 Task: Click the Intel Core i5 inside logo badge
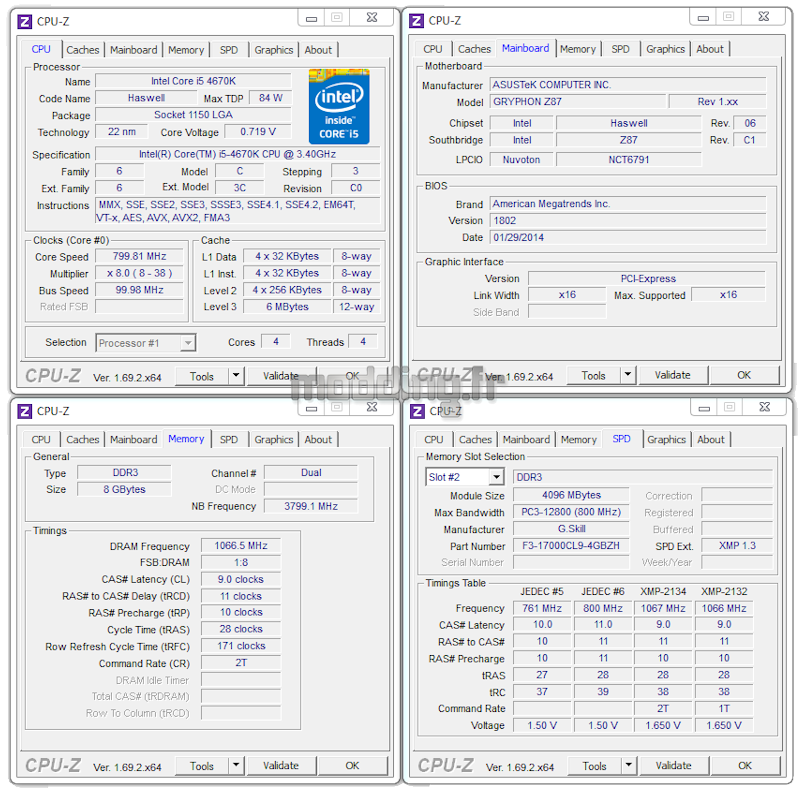[x=339, y=107]
